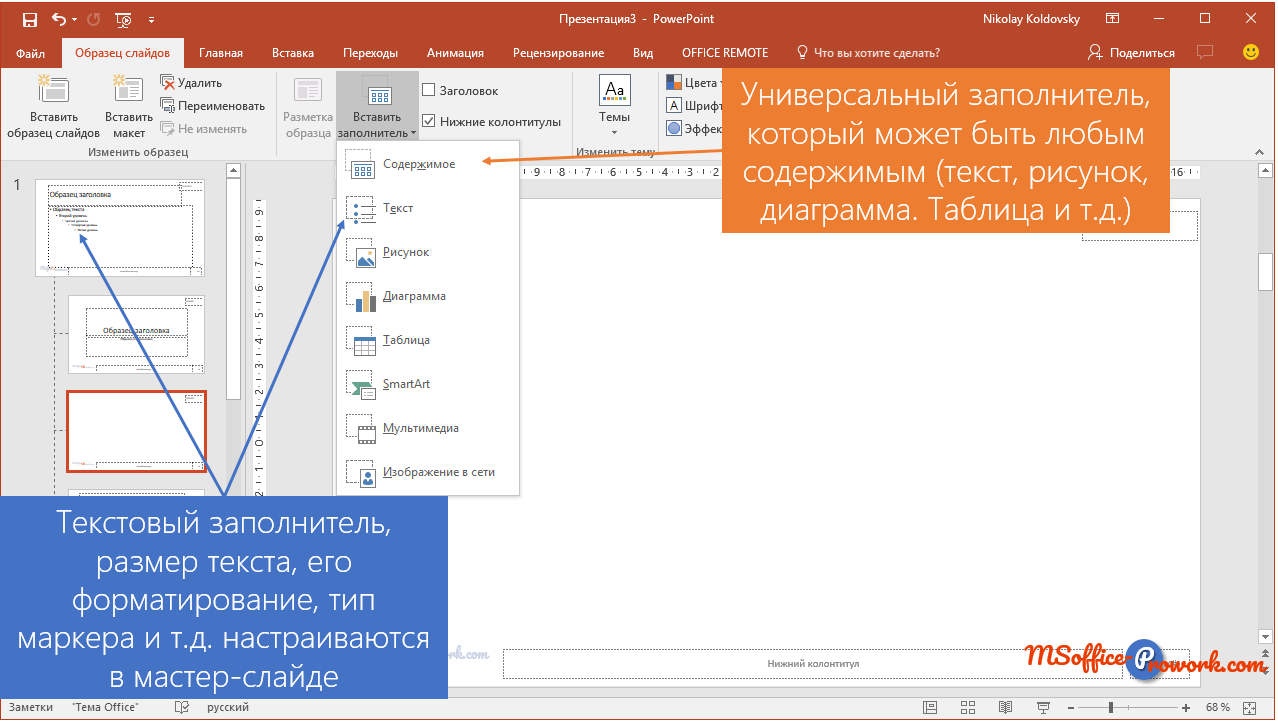Image resolution: width=1278 pixels, height=723 pixels.
Task: Choose SmartArt placeholder from the menu
Action: pos(428,384)
